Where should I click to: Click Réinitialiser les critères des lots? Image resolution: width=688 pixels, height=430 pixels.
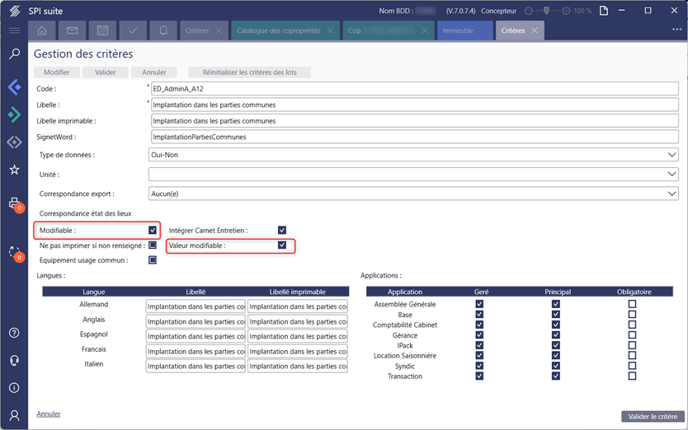tap(250, 72)
